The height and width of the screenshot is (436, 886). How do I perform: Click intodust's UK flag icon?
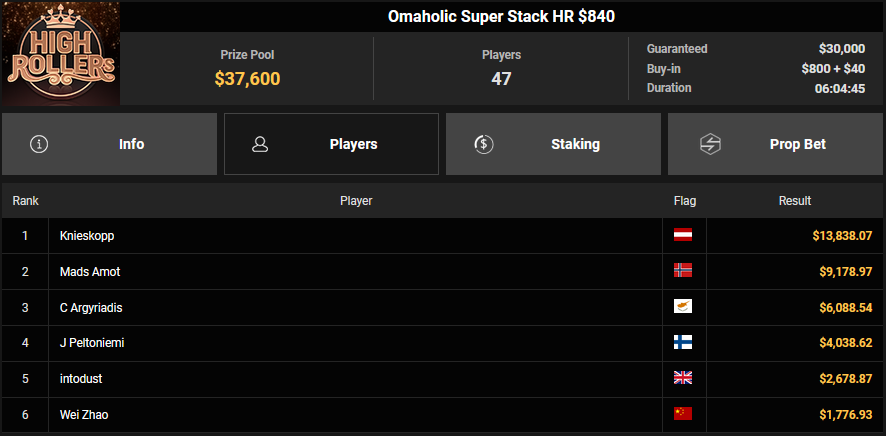683,378
